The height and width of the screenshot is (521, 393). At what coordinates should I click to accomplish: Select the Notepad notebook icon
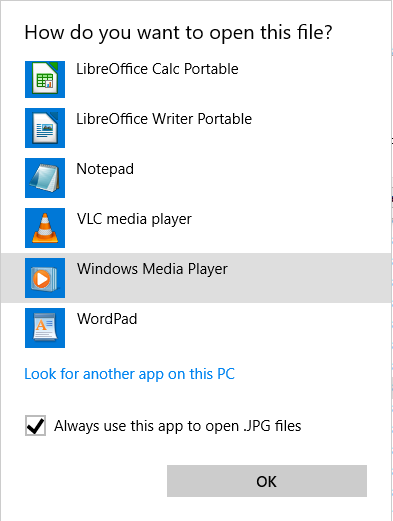(x=45, y=178)
